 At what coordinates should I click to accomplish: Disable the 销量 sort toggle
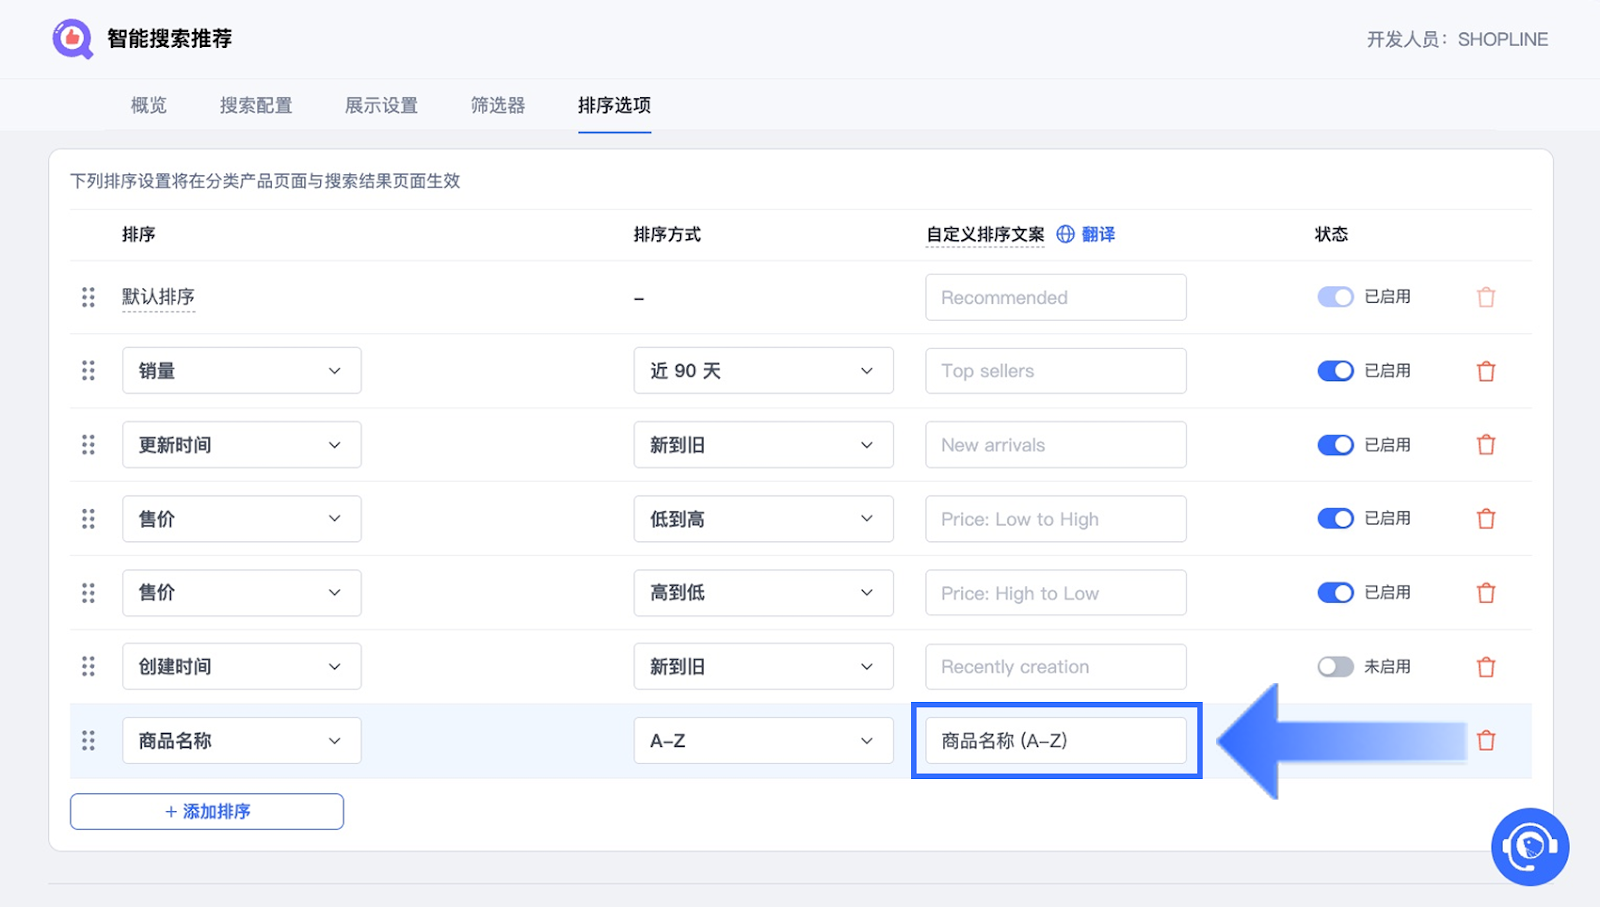coord(1335,371)
